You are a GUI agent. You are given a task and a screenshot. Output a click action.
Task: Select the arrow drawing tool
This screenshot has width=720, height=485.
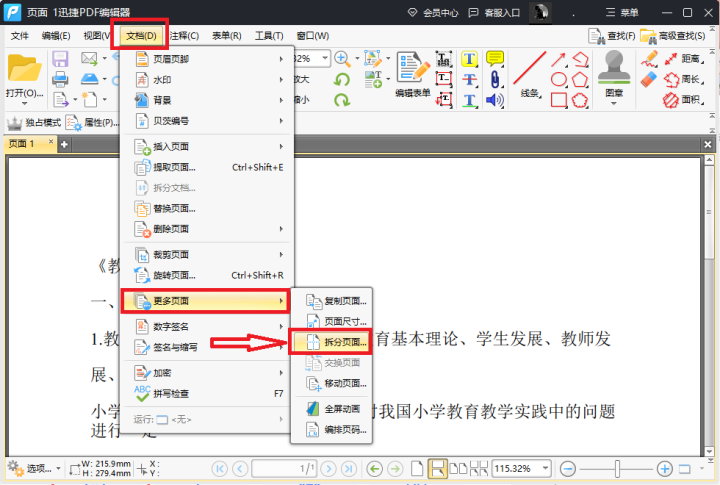[x=558, y=59]
